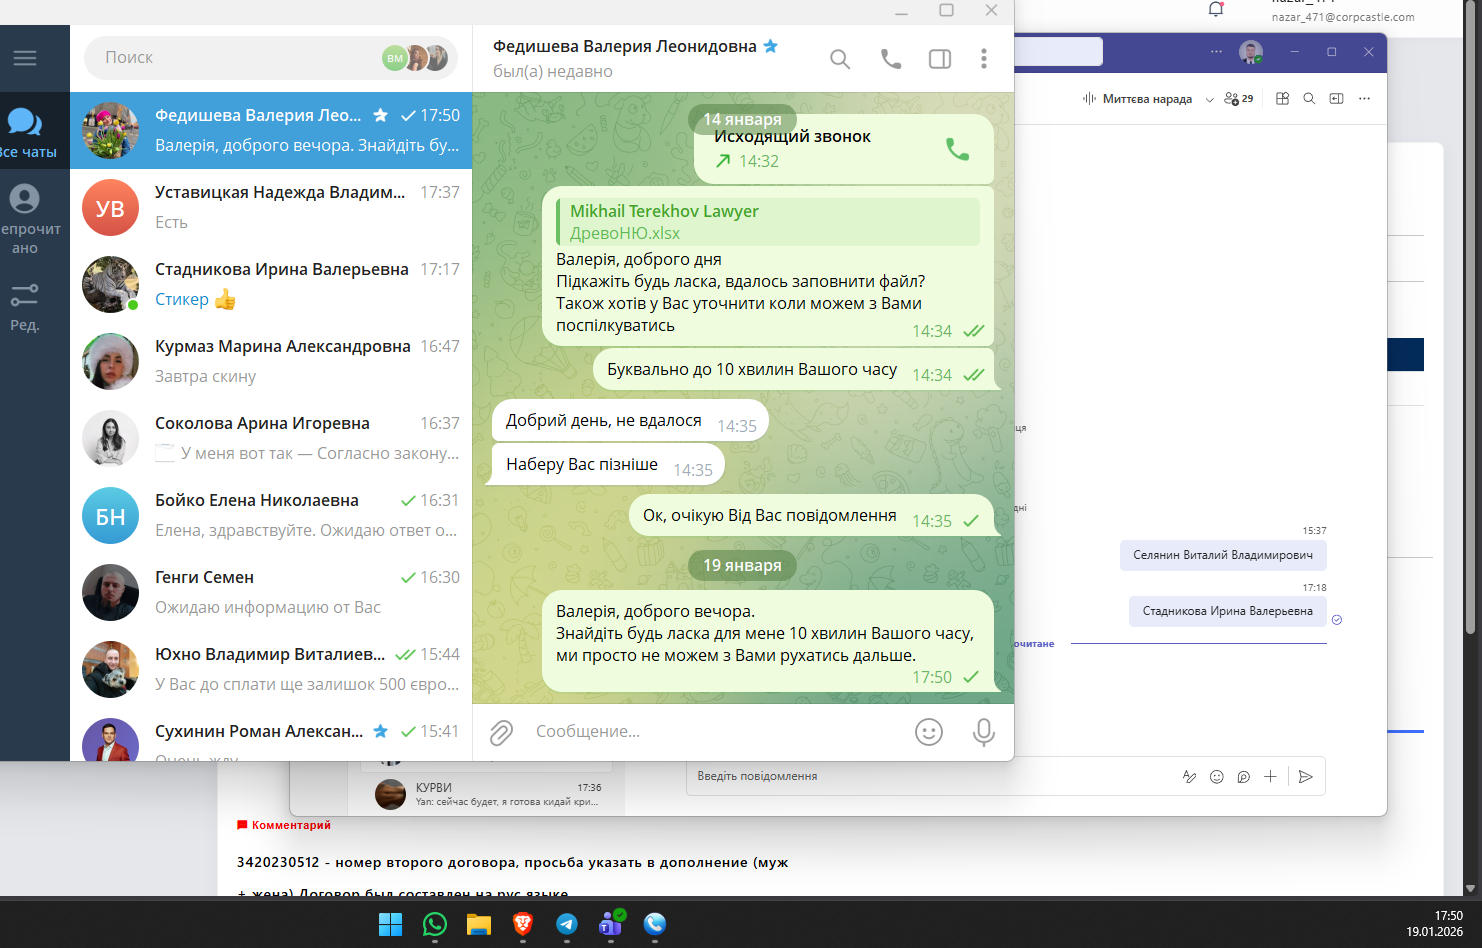Screen dimensions: 1482x948
Task: Open chat with Бойко Елена Николаевна
Action: click(271, 516)
